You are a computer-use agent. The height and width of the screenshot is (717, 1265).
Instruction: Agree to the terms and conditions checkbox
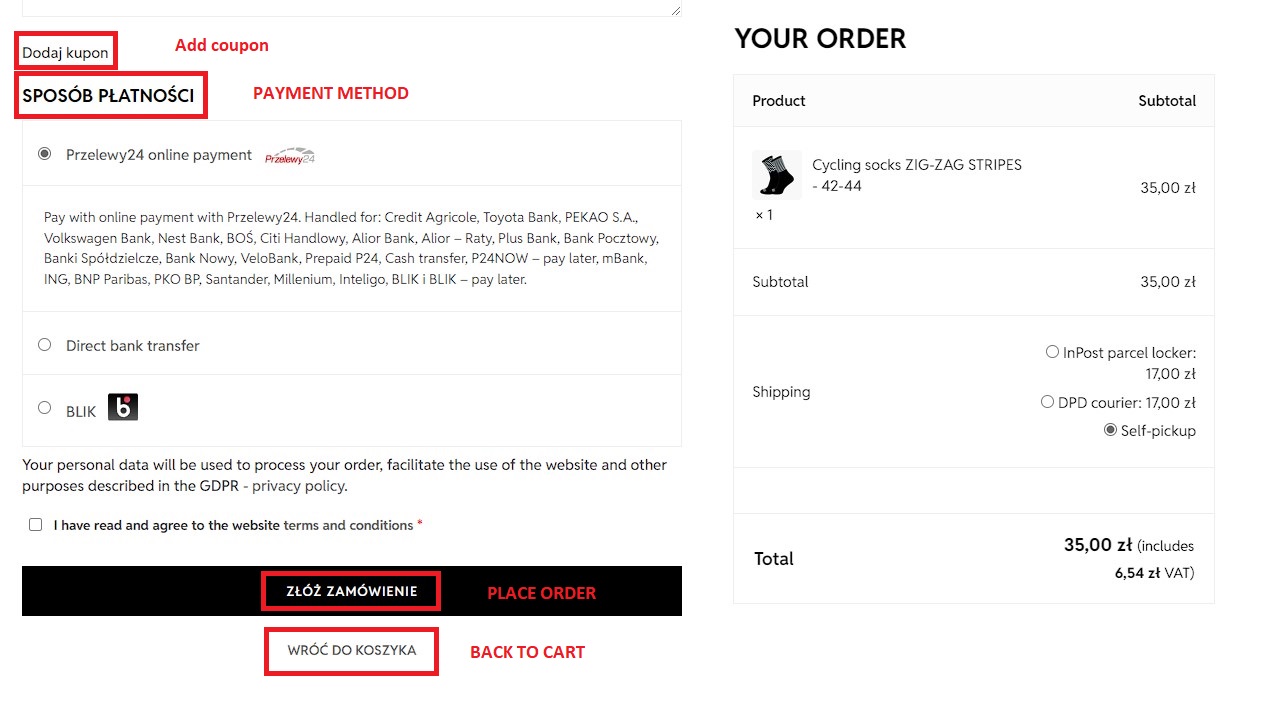(36, 525)
